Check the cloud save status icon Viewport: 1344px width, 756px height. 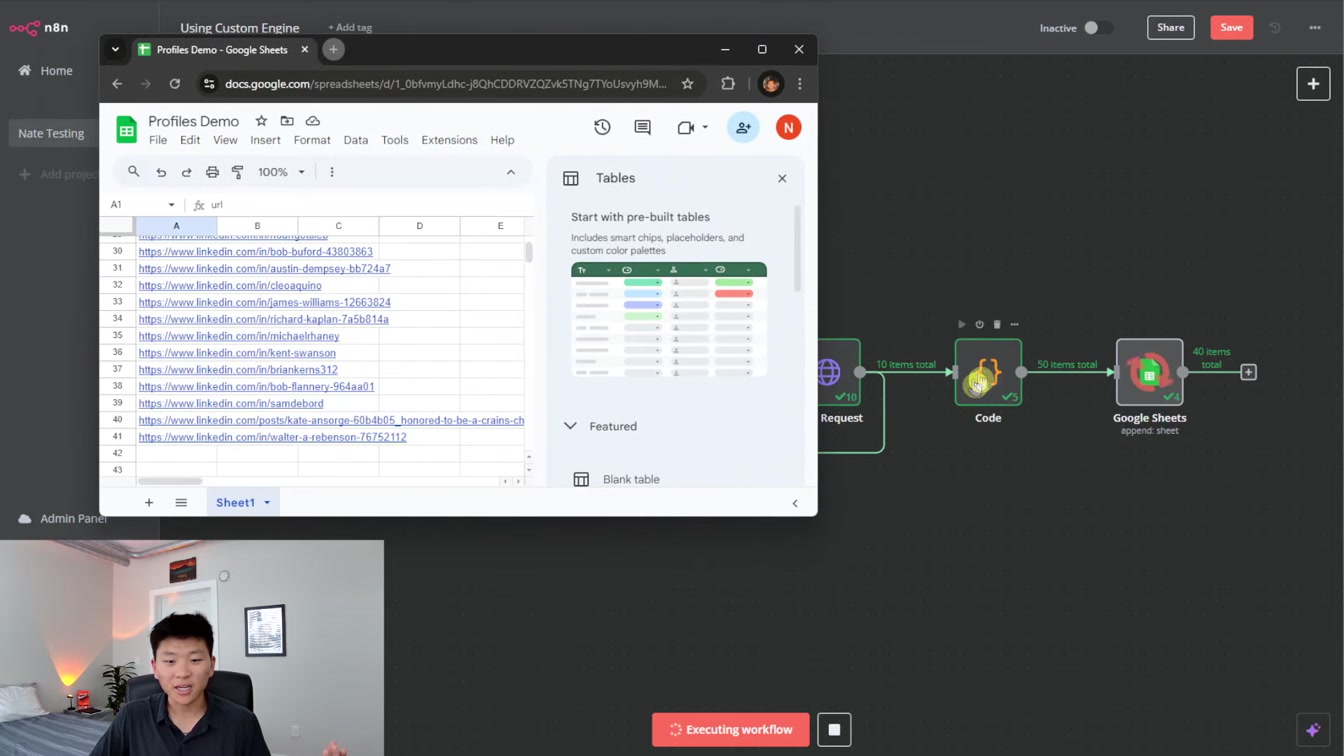point(312,121)
